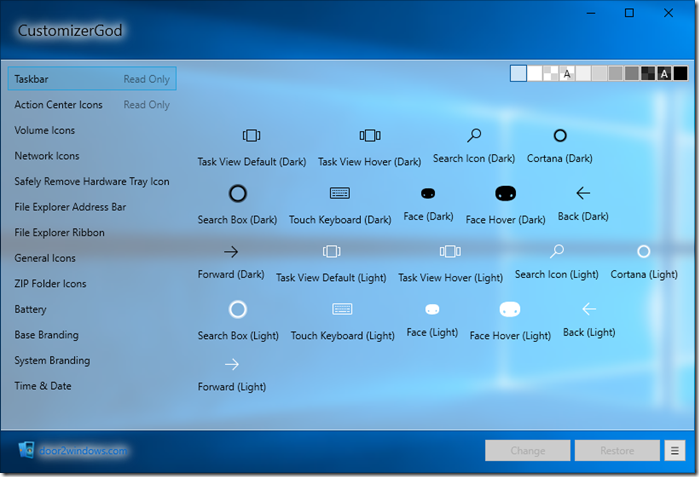Go to the Network Icons category
The width and height of the screenshot is (699, 477).
(x=92, y=156)
